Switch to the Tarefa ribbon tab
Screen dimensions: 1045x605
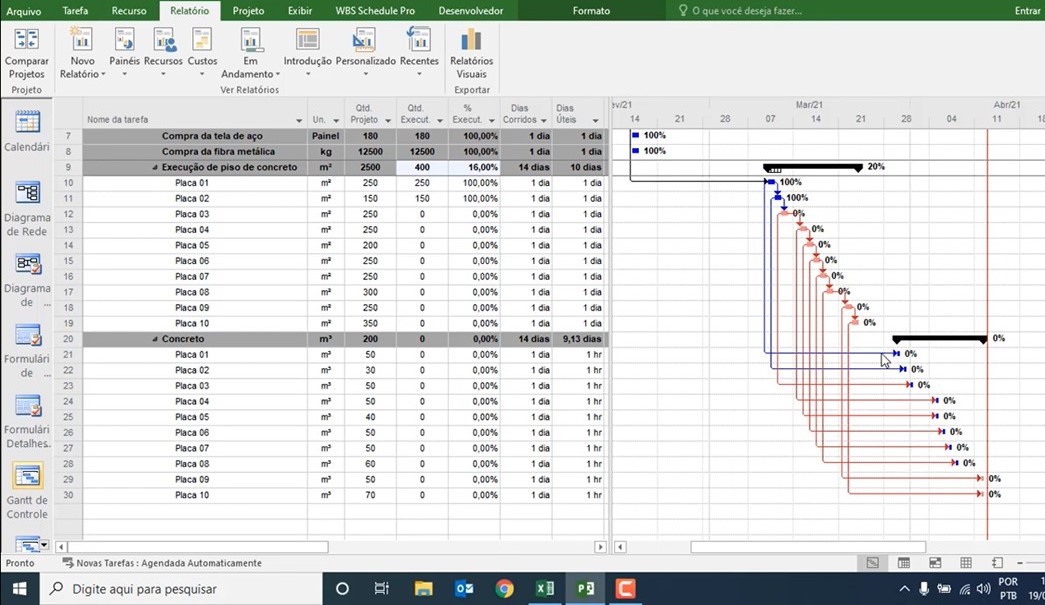(x=75, y=11)
